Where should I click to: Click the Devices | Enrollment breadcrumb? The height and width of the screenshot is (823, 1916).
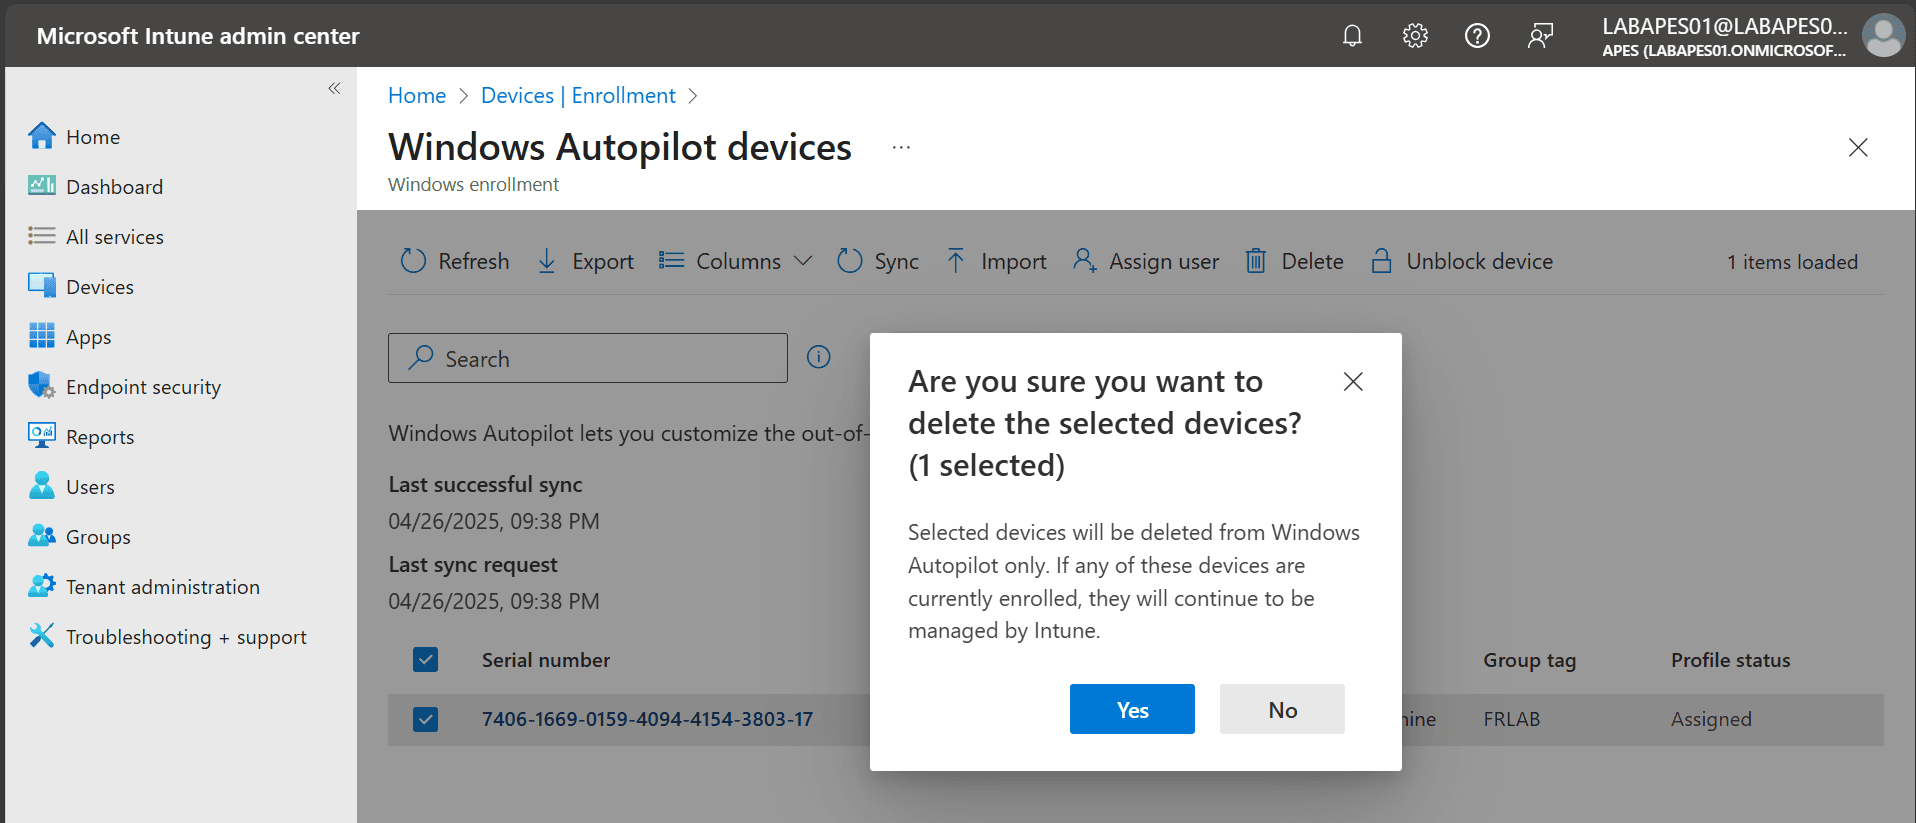(x=578, y=95)
